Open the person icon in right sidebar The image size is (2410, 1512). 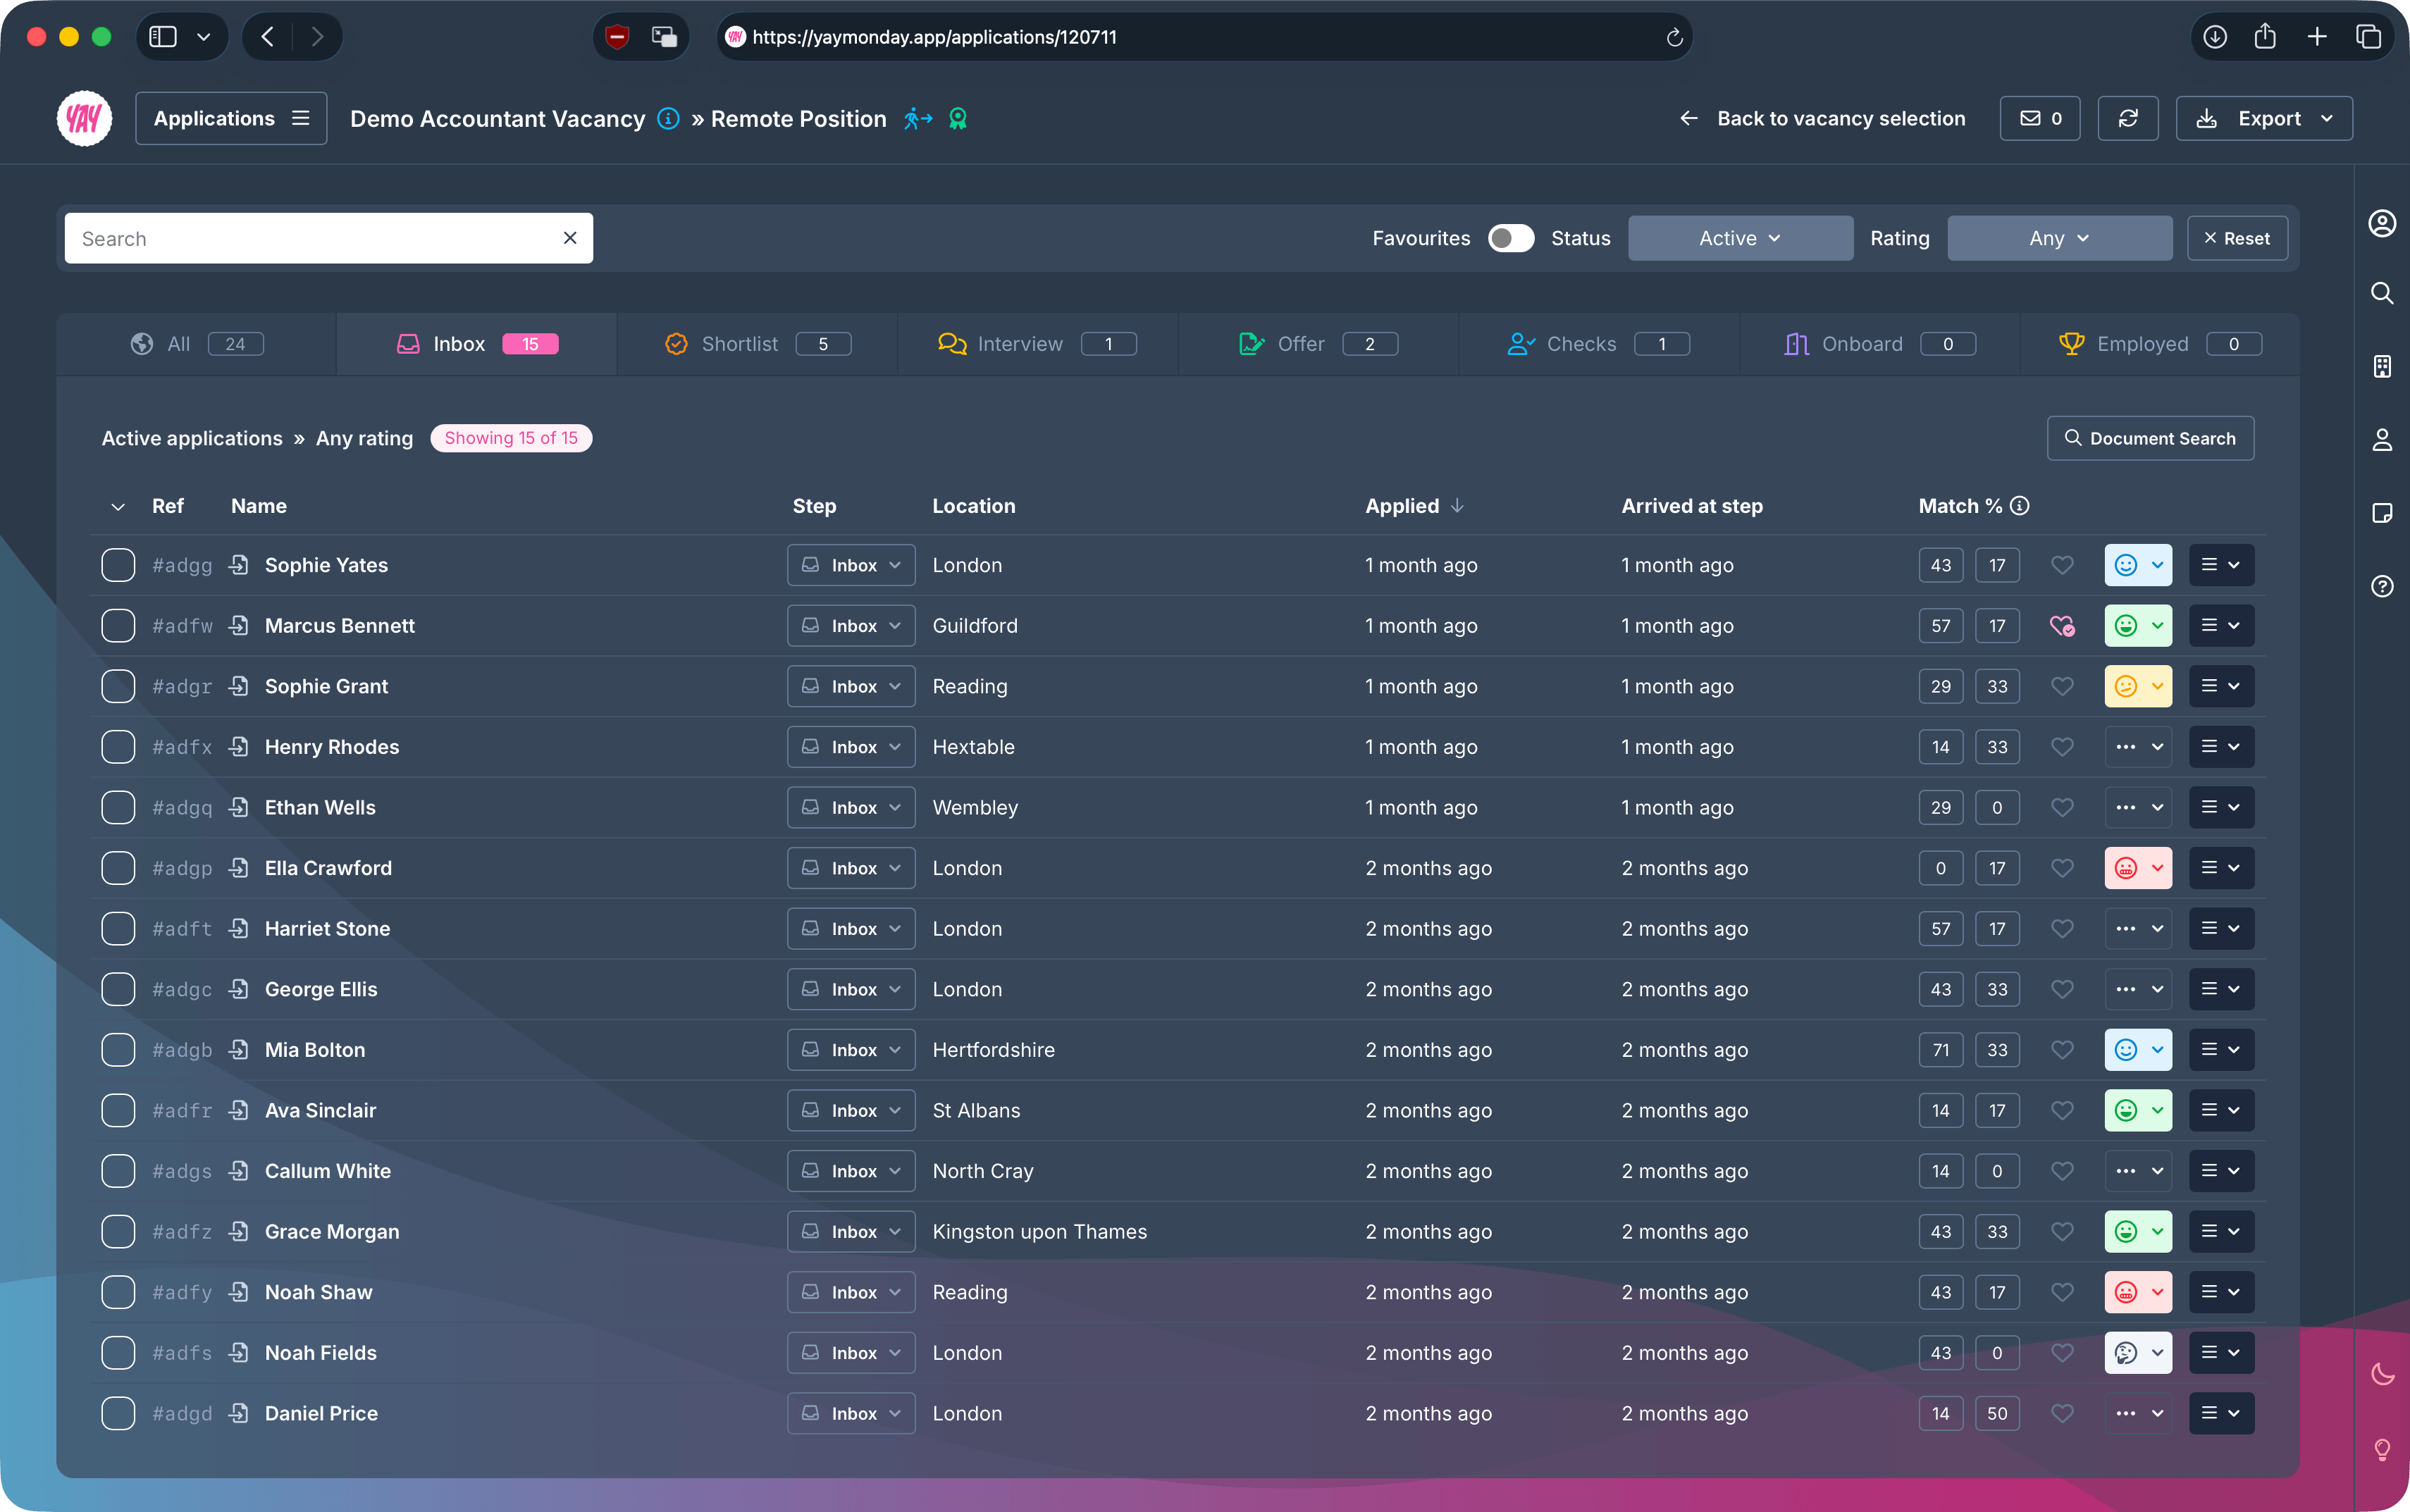2382,439
